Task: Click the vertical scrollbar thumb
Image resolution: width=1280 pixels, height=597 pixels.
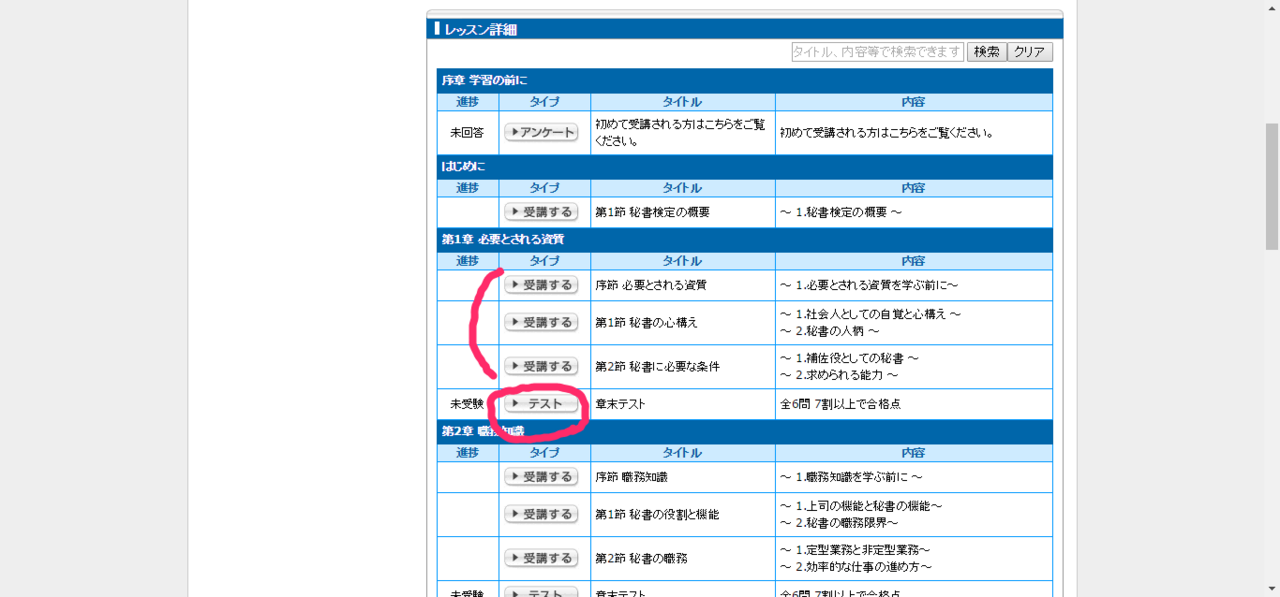Action: pos(1271,185)
